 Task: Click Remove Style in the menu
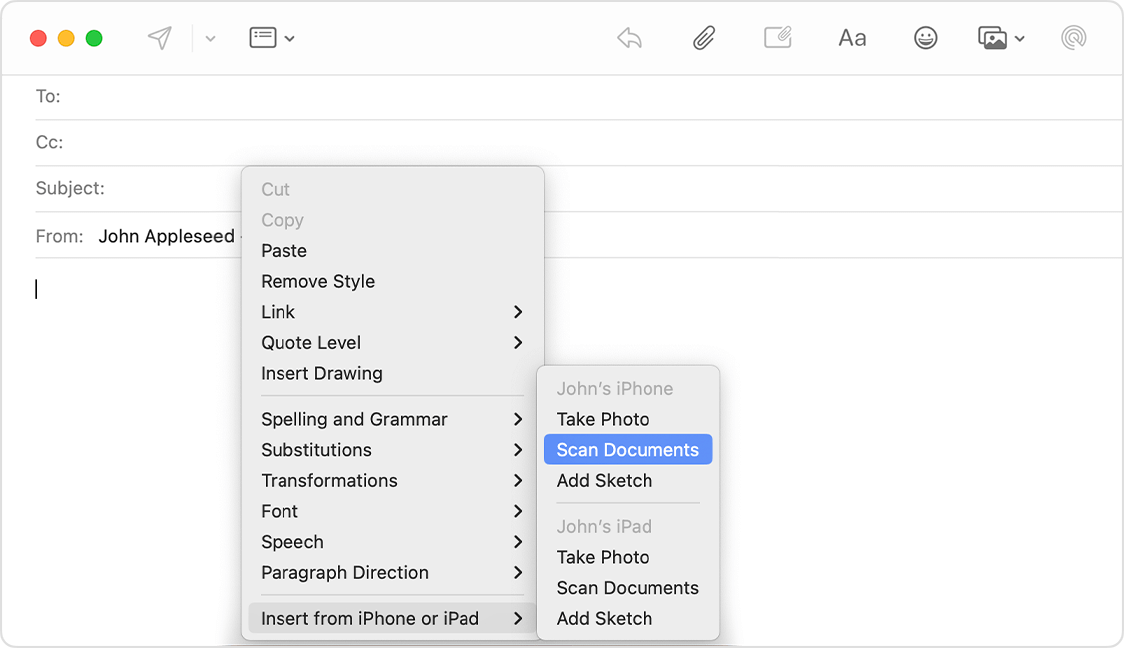pyautogui.click(x=318, y=281)
